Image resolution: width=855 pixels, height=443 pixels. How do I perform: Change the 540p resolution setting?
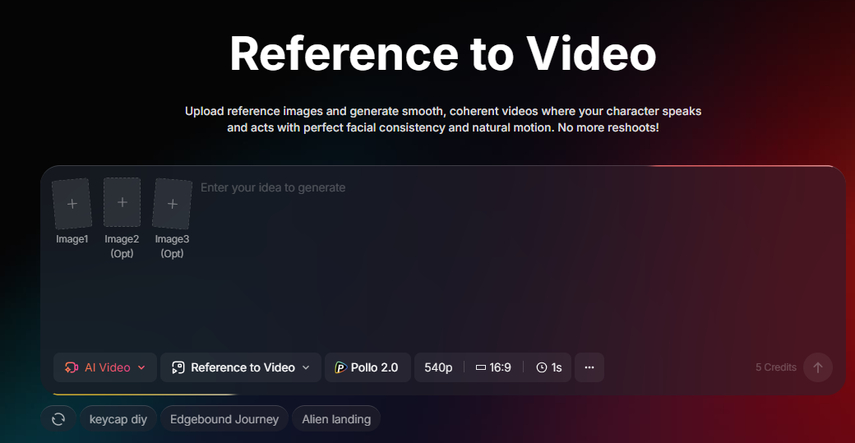(x=438, y=367)
